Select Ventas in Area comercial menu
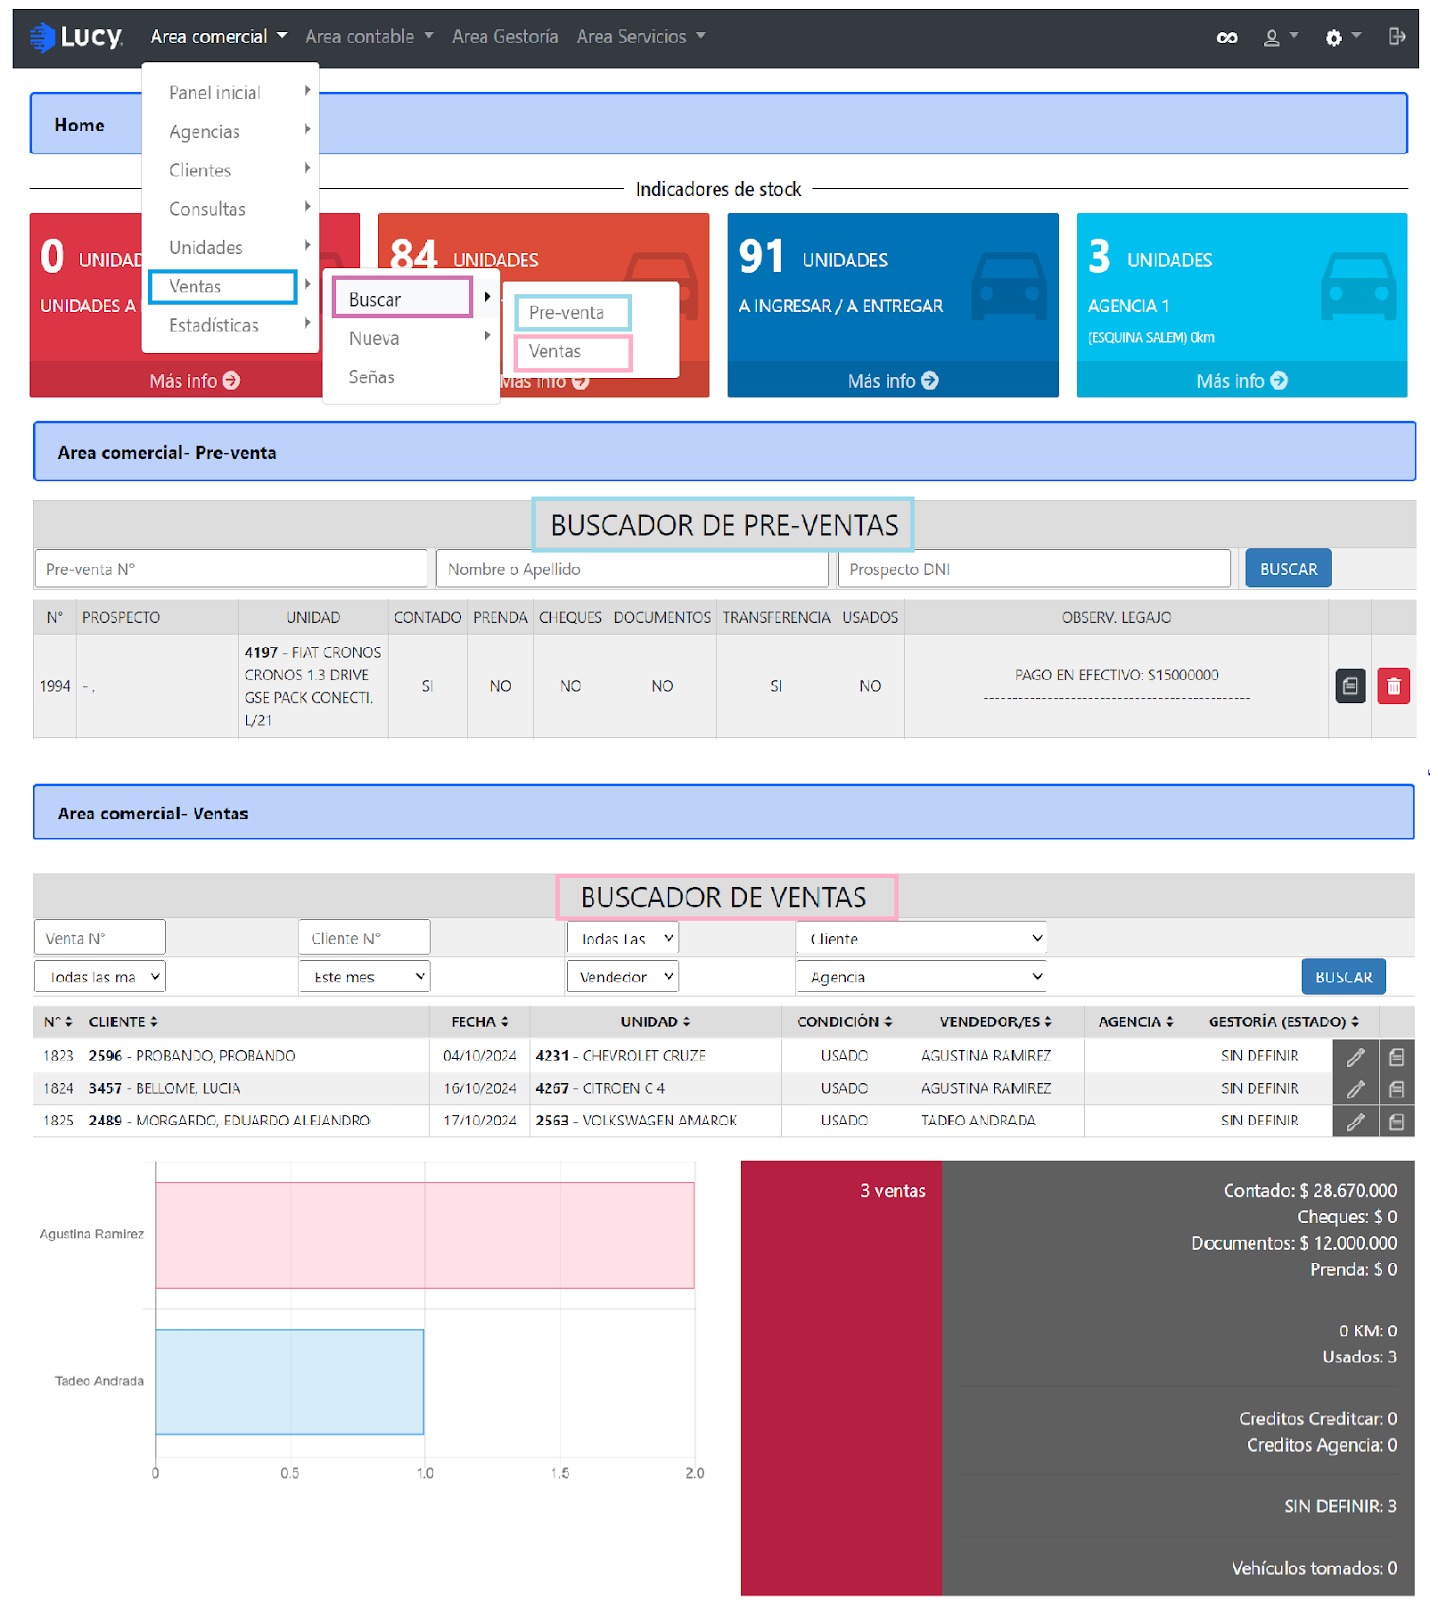The height and width of the screenshot is (1600, 1438). 223,286
